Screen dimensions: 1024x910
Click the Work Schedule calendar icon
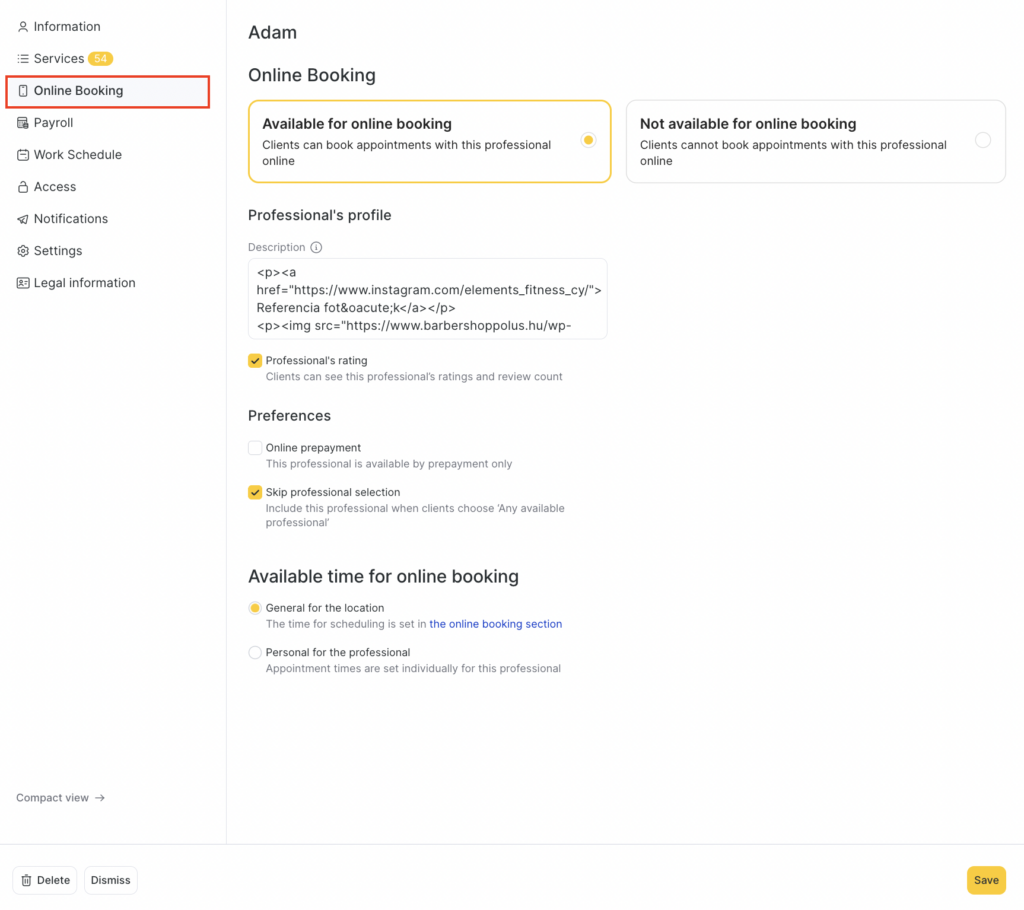[23, 155]
